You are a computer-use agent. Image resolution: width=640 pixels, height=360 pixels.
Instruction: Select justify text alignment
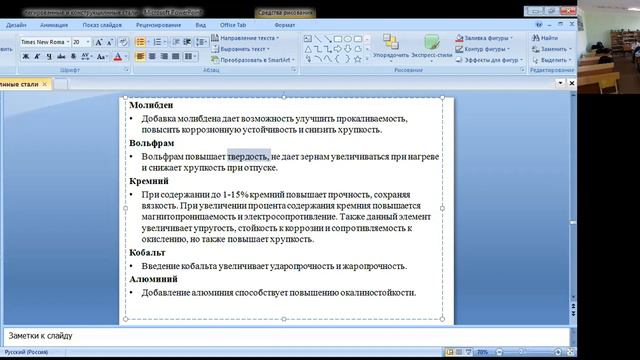coord(176,56)
